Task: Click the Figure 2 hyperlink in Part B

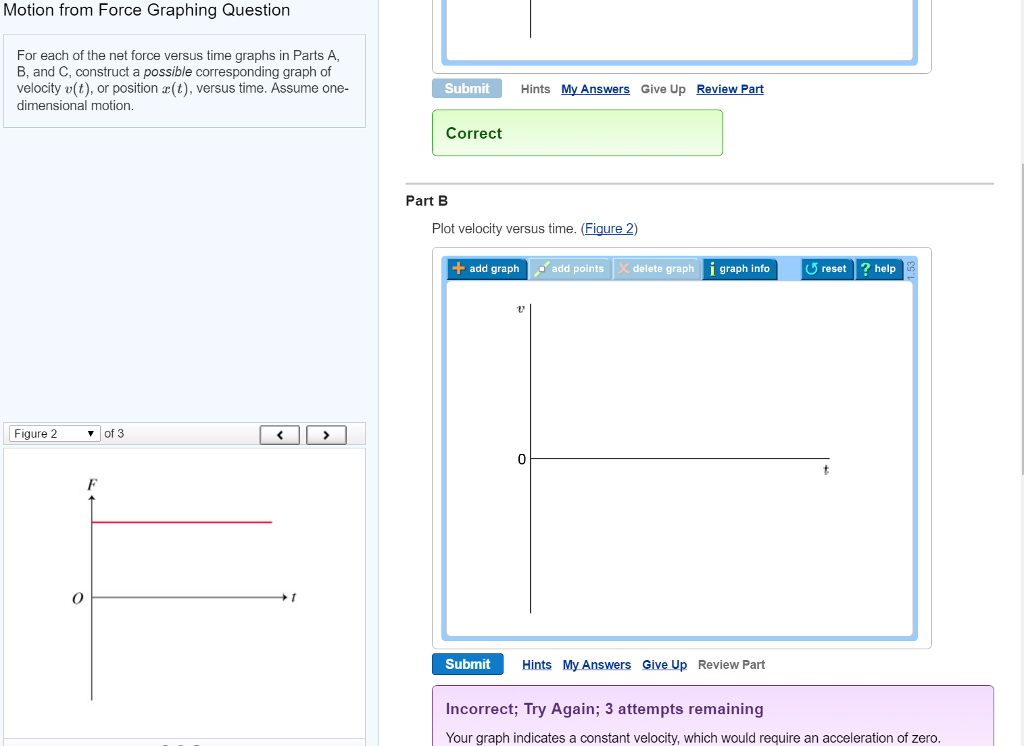Action: pos(609,228)
